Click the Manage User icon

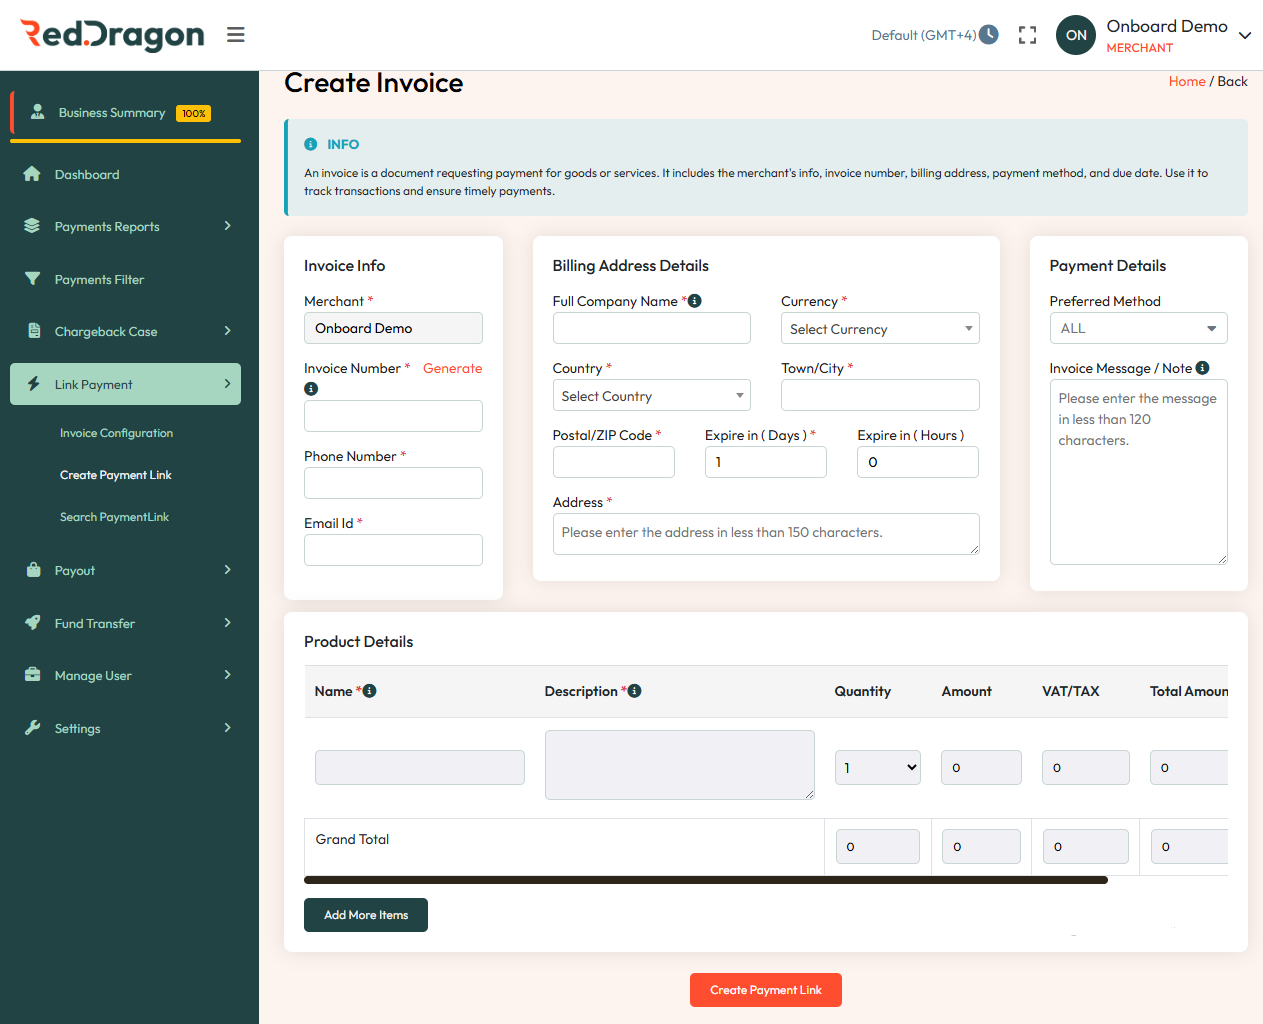click(32, 675)
